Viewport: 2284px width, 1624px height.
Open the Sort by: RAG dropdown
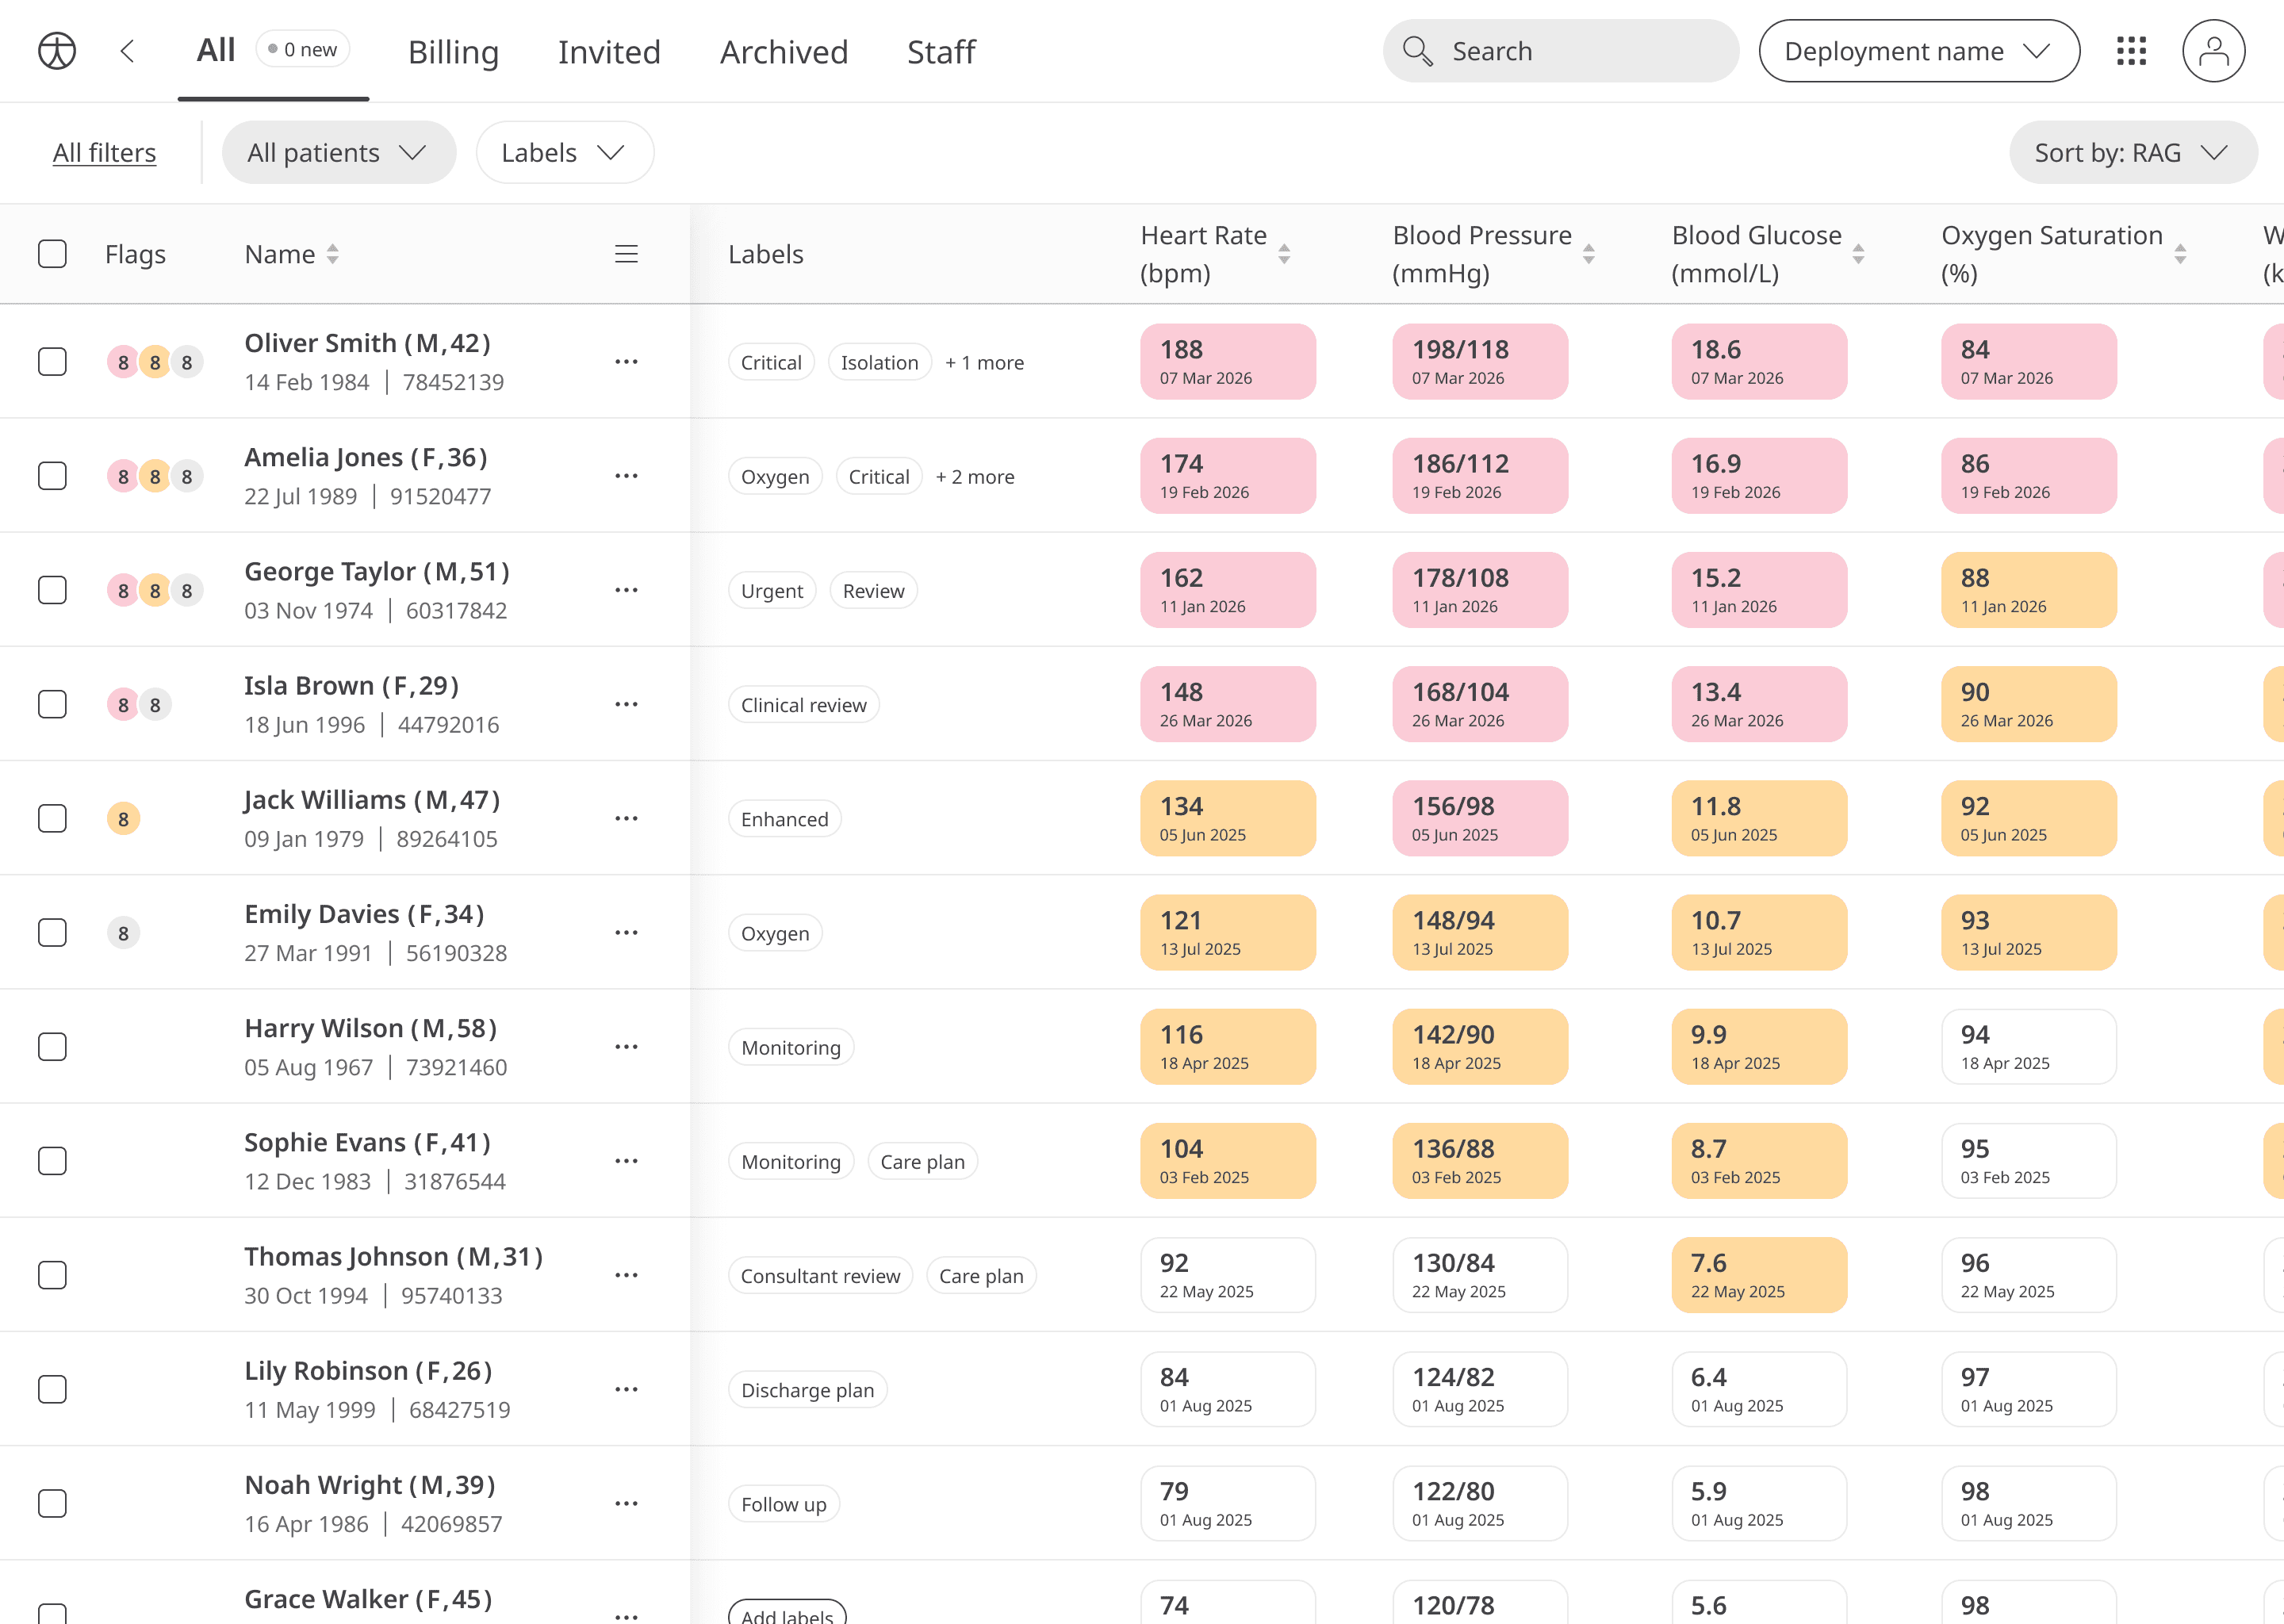[2132, 153]
